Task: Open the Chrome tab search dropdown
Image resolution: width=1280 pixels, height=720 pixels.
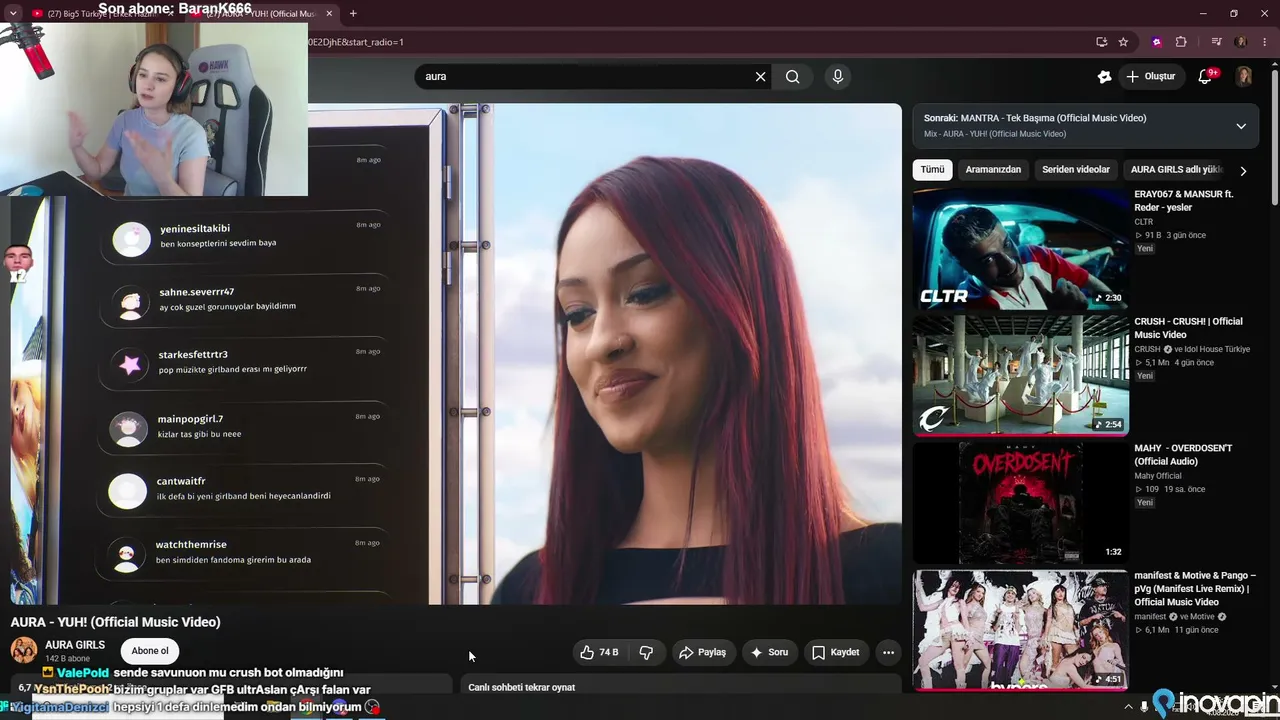Action: click(13, 13)
